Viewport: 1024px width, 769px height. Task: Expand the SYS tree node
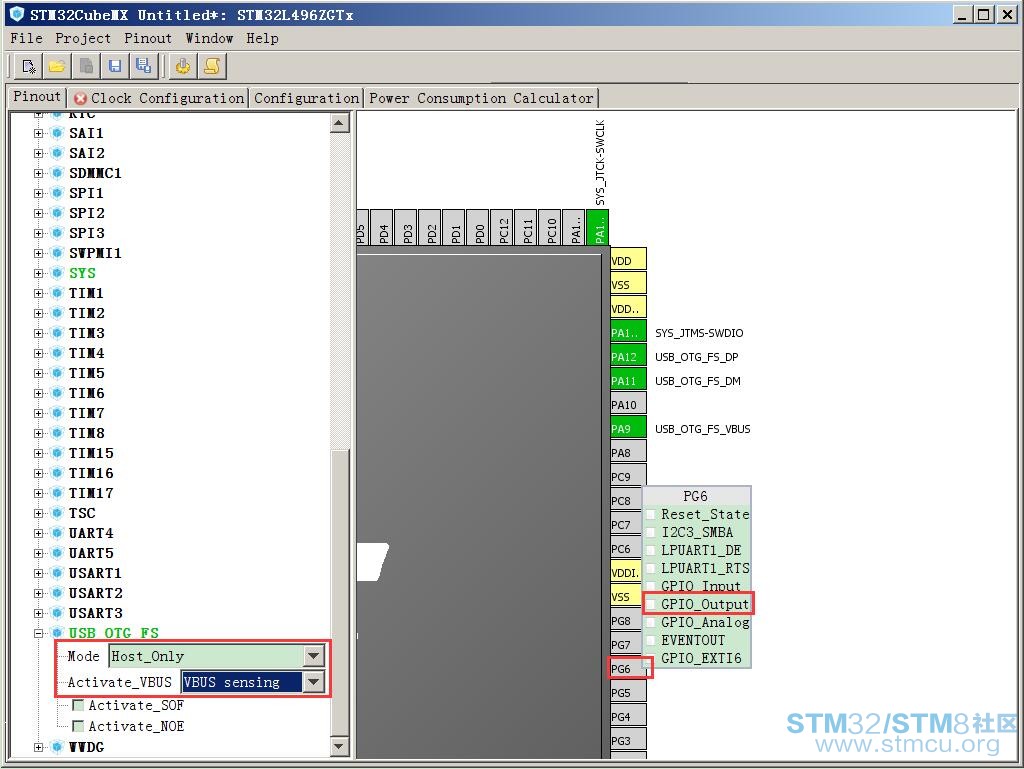pos(39,274)
